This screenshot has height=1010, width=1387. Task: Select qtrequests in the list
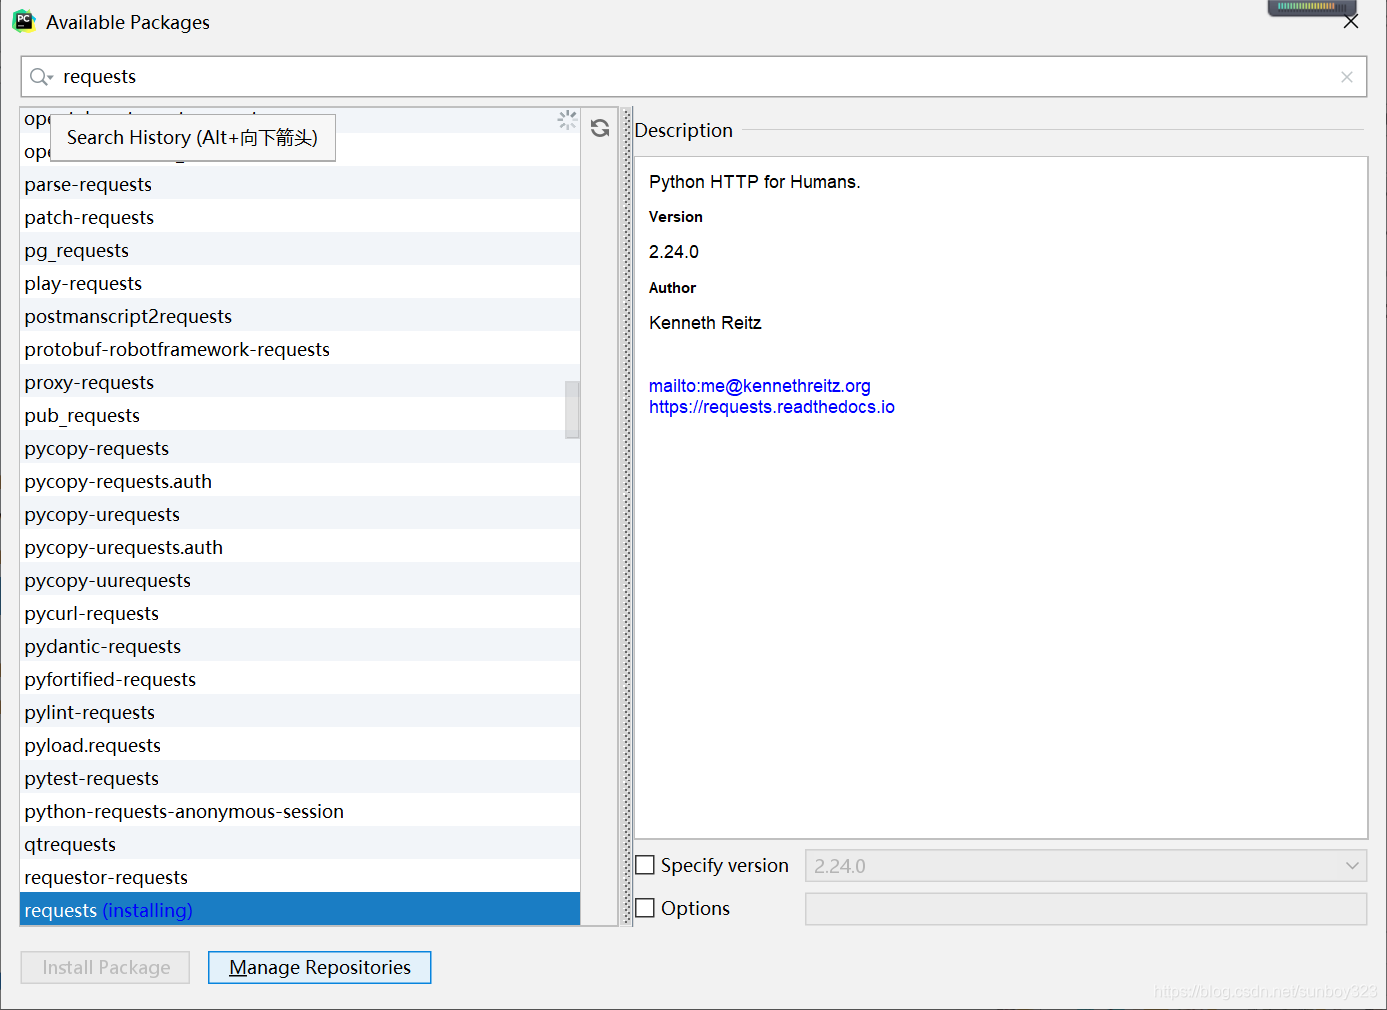pos(300,844)
